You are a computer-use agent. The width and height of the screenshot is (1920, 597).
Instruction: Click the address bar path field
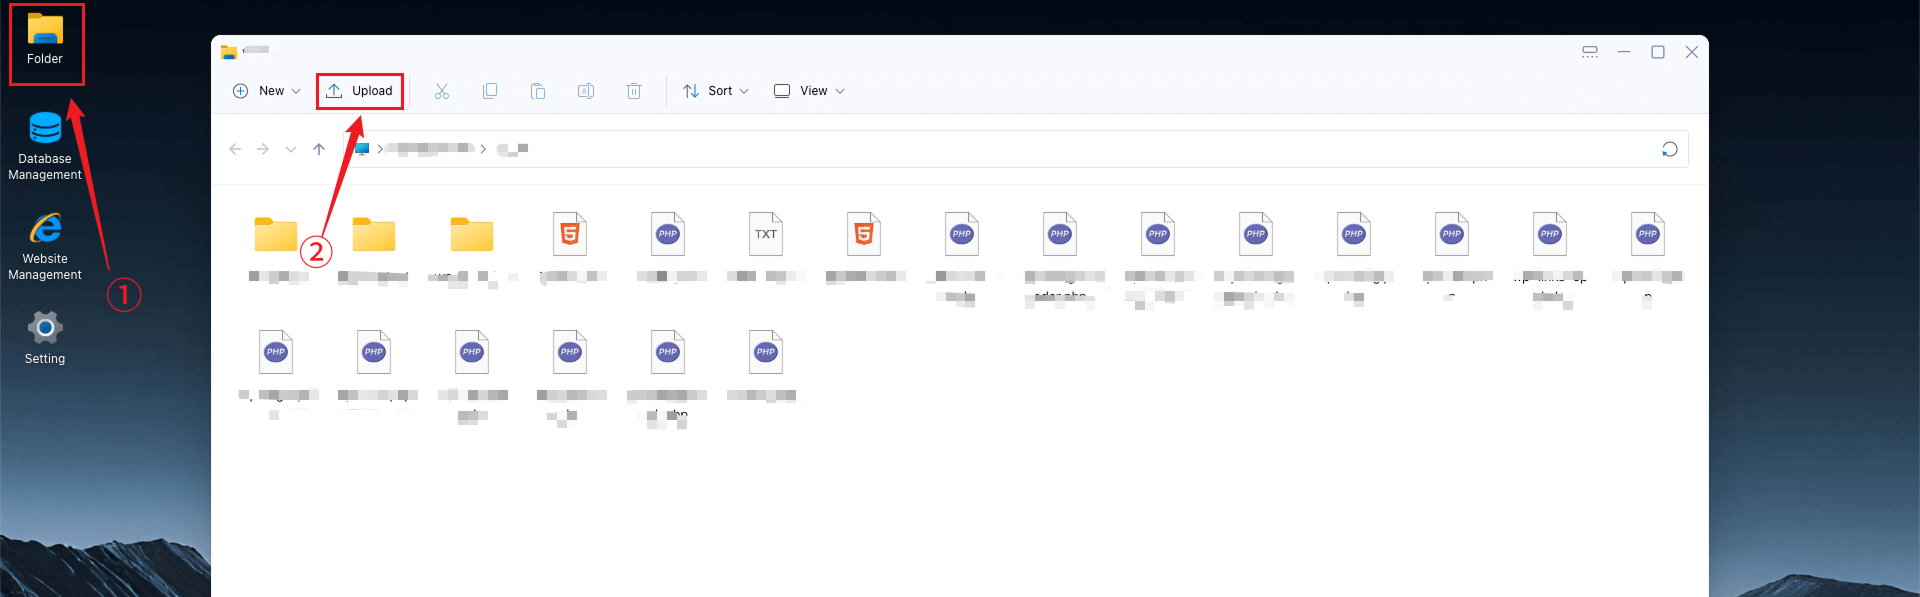pyautogui.click(x=1017, y=149)
